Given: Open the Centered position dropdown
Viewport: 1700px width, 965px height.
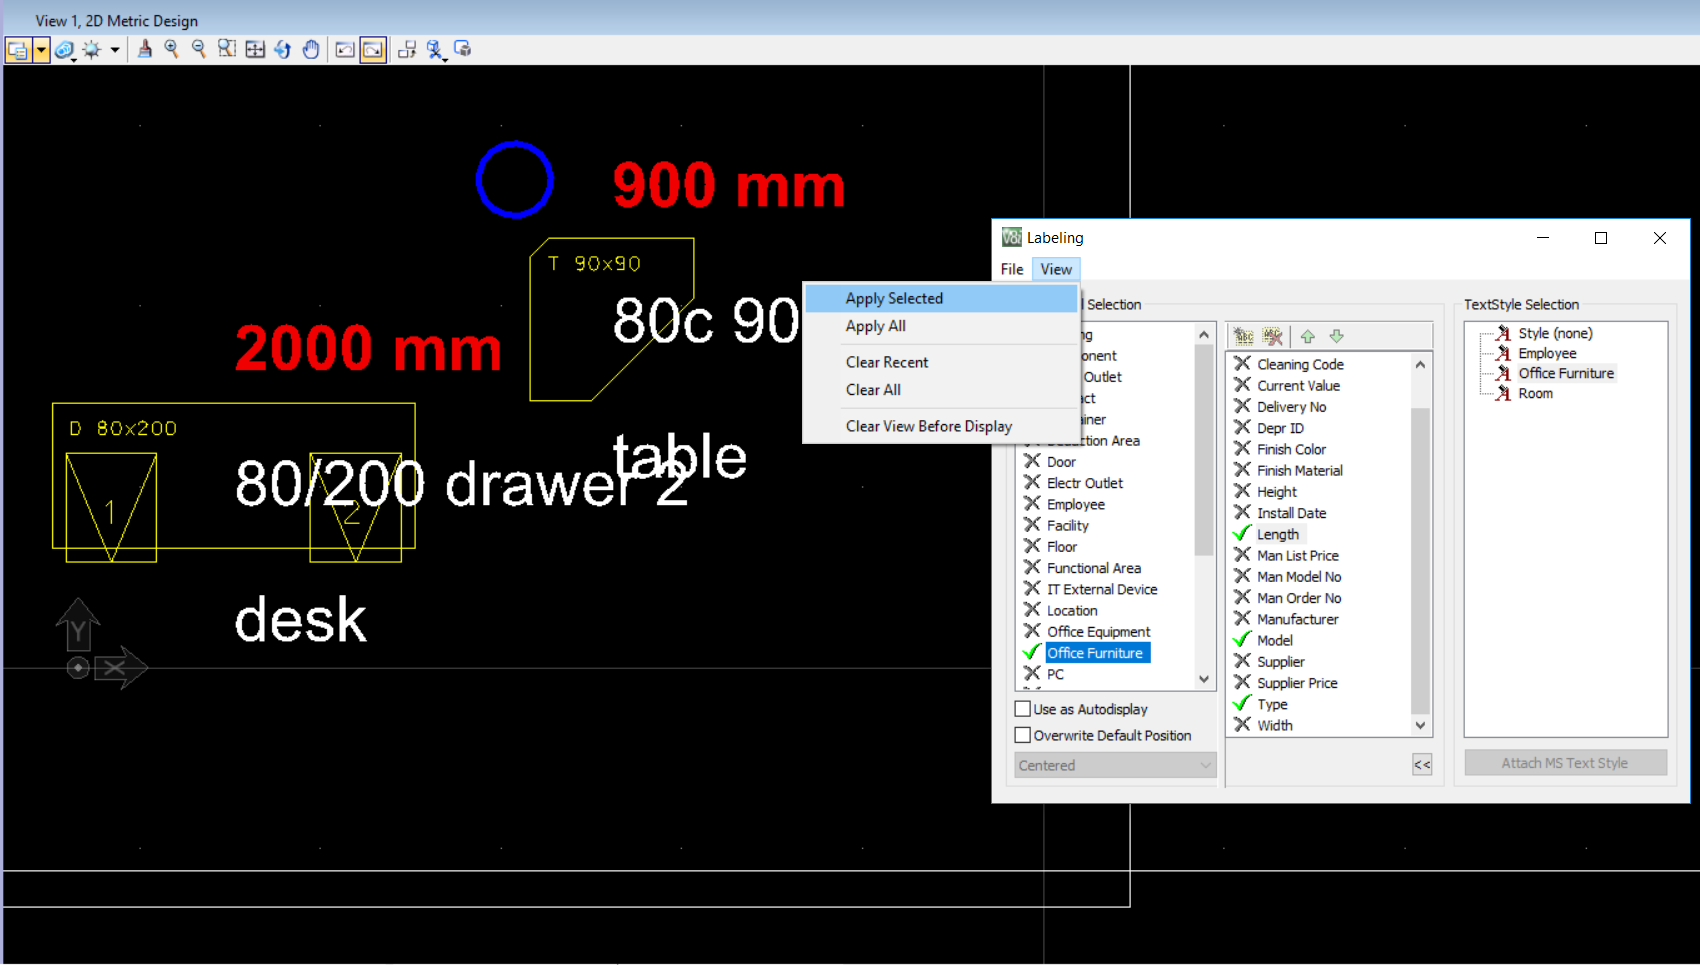Looking at the screenshot, I should [1115, 765].
